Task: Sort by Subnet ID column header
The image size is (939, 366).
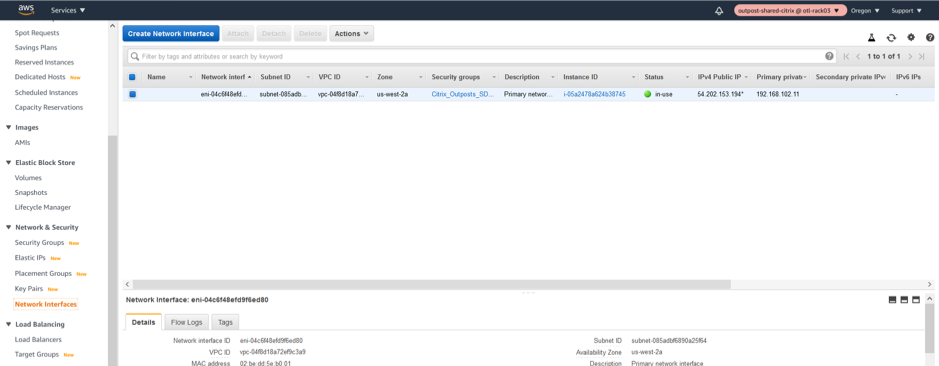Action: [275, 77]
